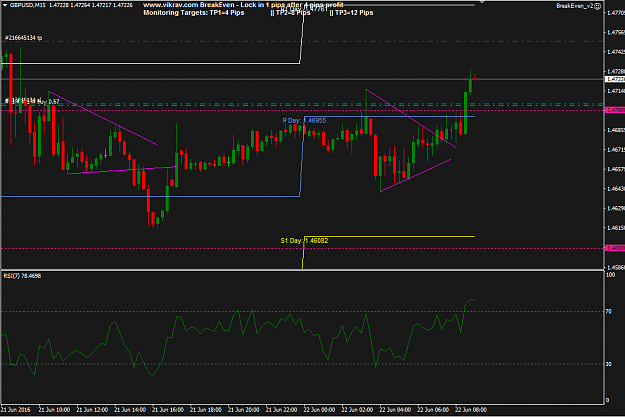Click the RSI level 70 axis label
The height and width of the screenshot is (417, 625).
point(608,311)
